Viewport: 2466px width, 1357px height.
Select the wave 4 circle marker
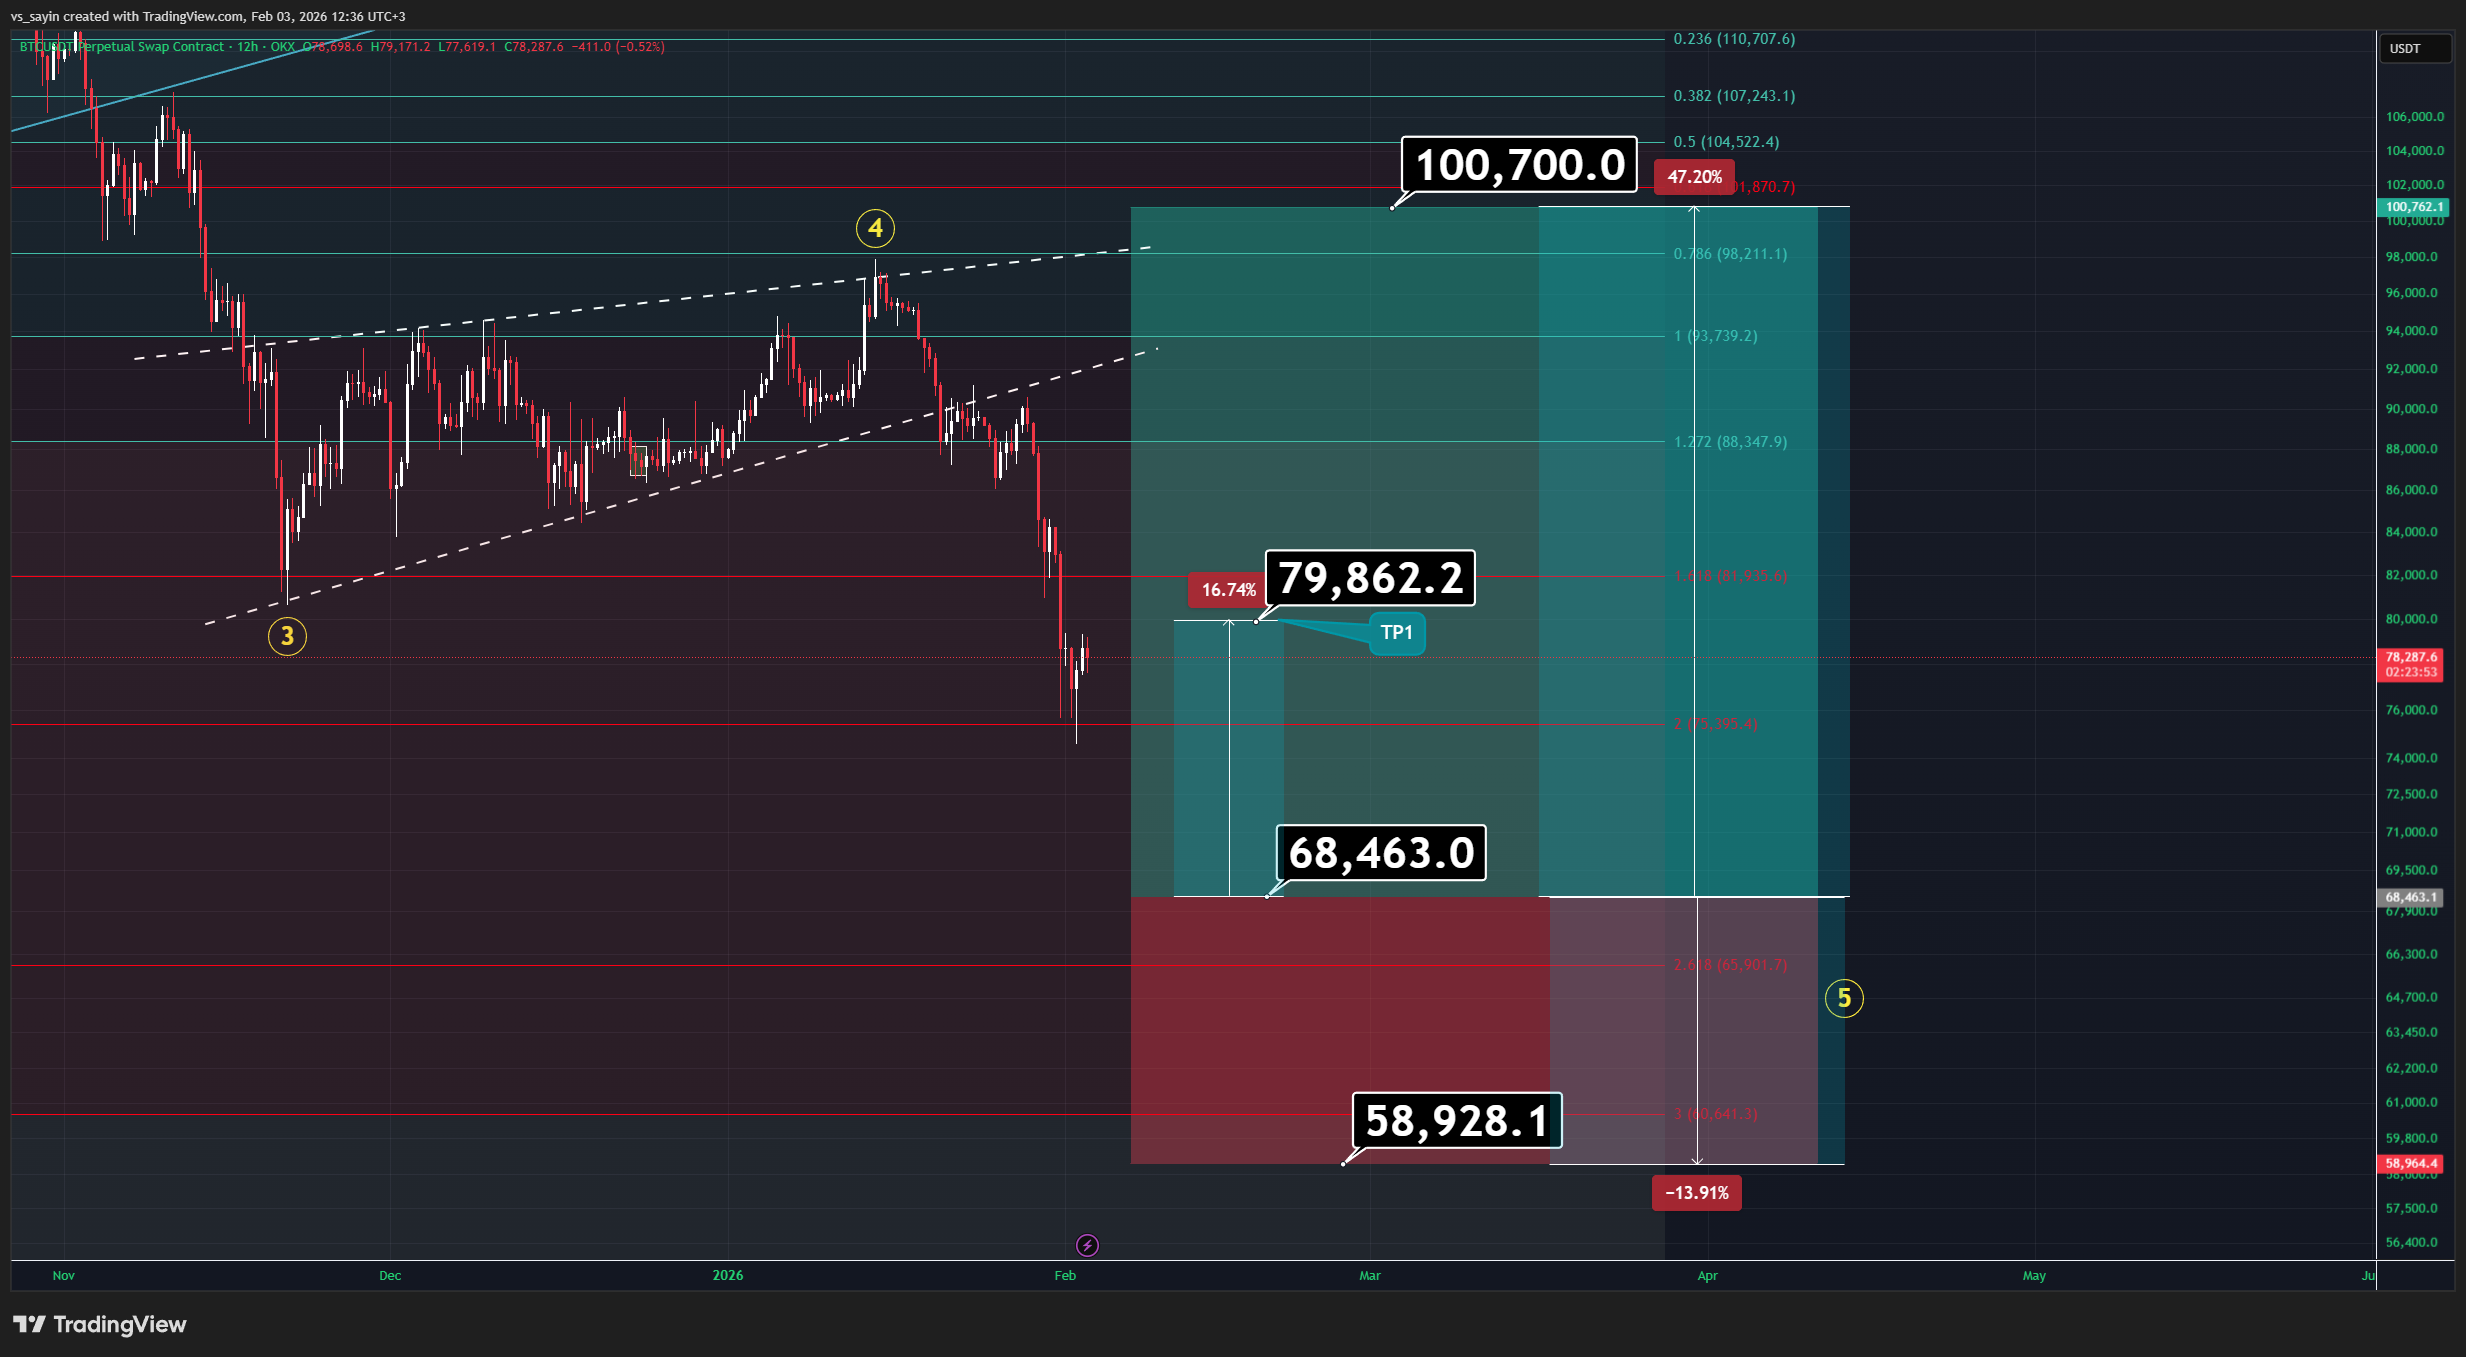[875, 228]
